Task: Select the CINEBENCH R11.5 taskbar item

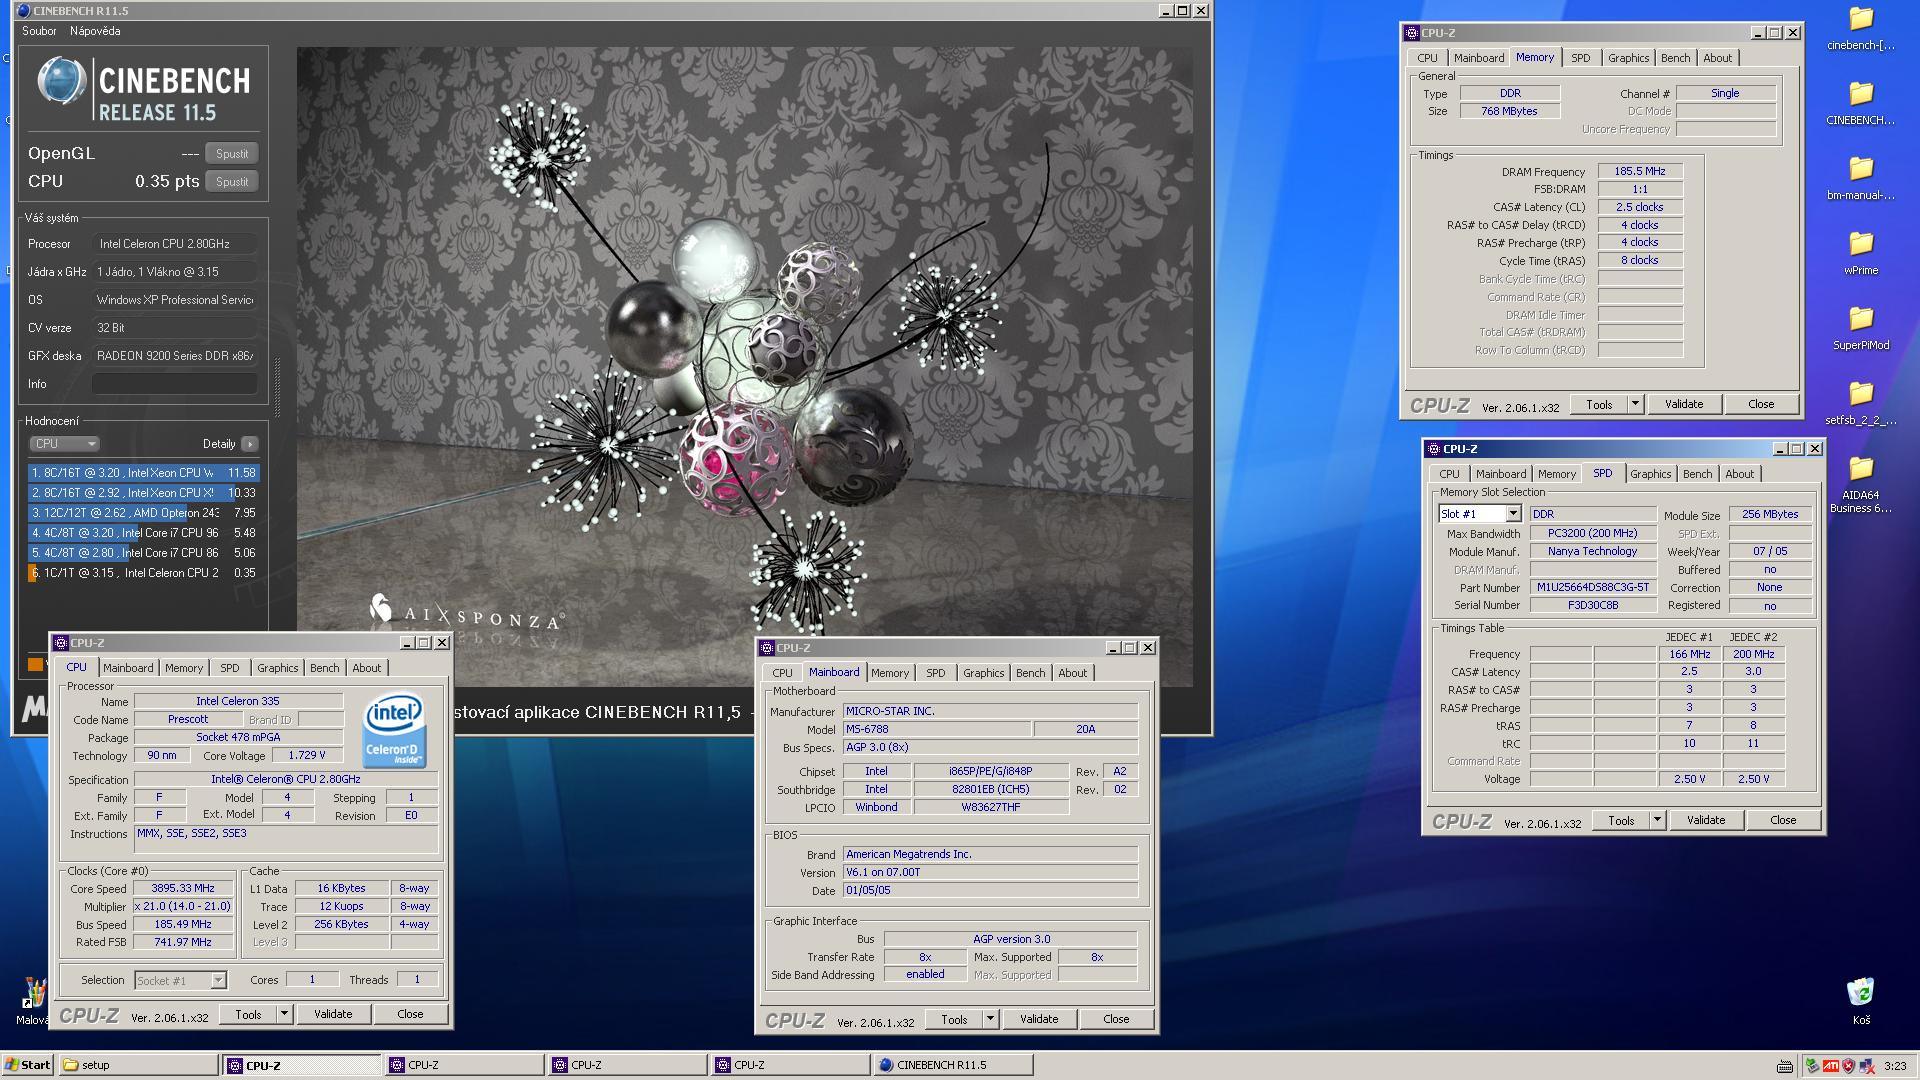Action: (x=953, y=1065)
